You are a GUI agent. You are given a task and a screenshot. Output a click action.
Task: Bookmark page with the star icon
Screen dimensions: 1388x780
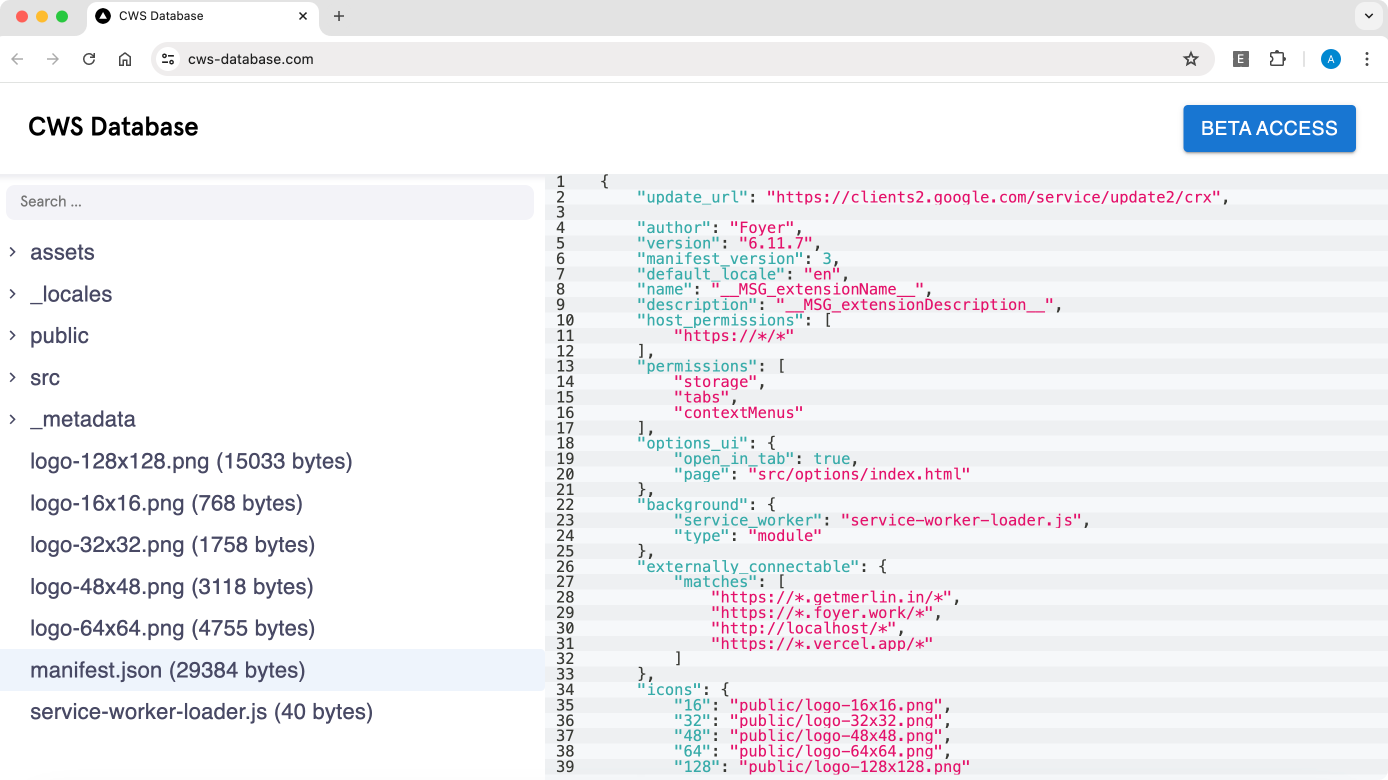click(1190, 59)
